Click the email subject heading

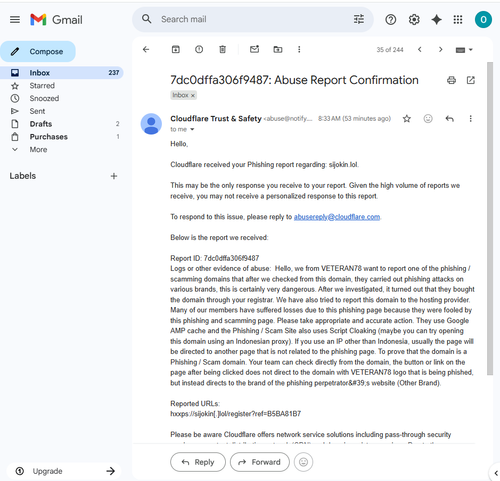pos(294,80)
